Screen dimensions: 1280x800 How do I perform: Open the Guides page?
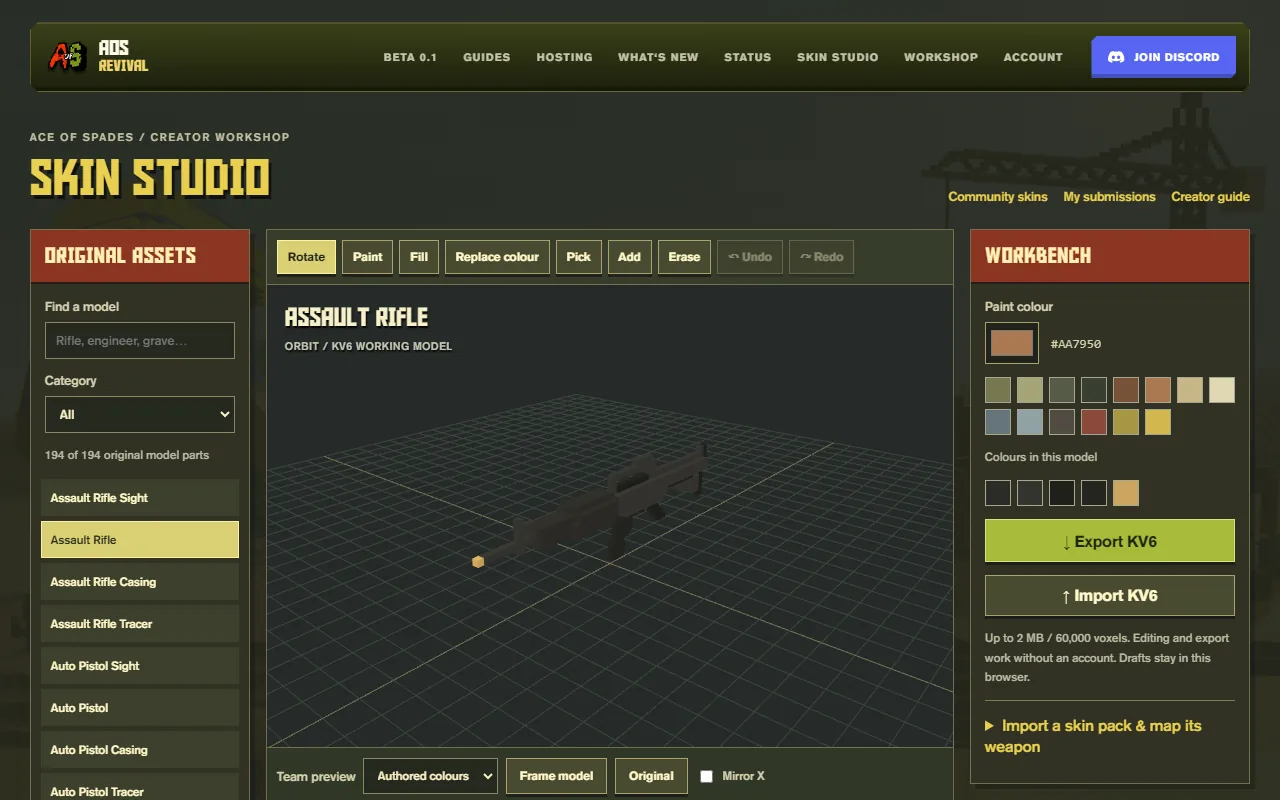click(x=487, y=57)
